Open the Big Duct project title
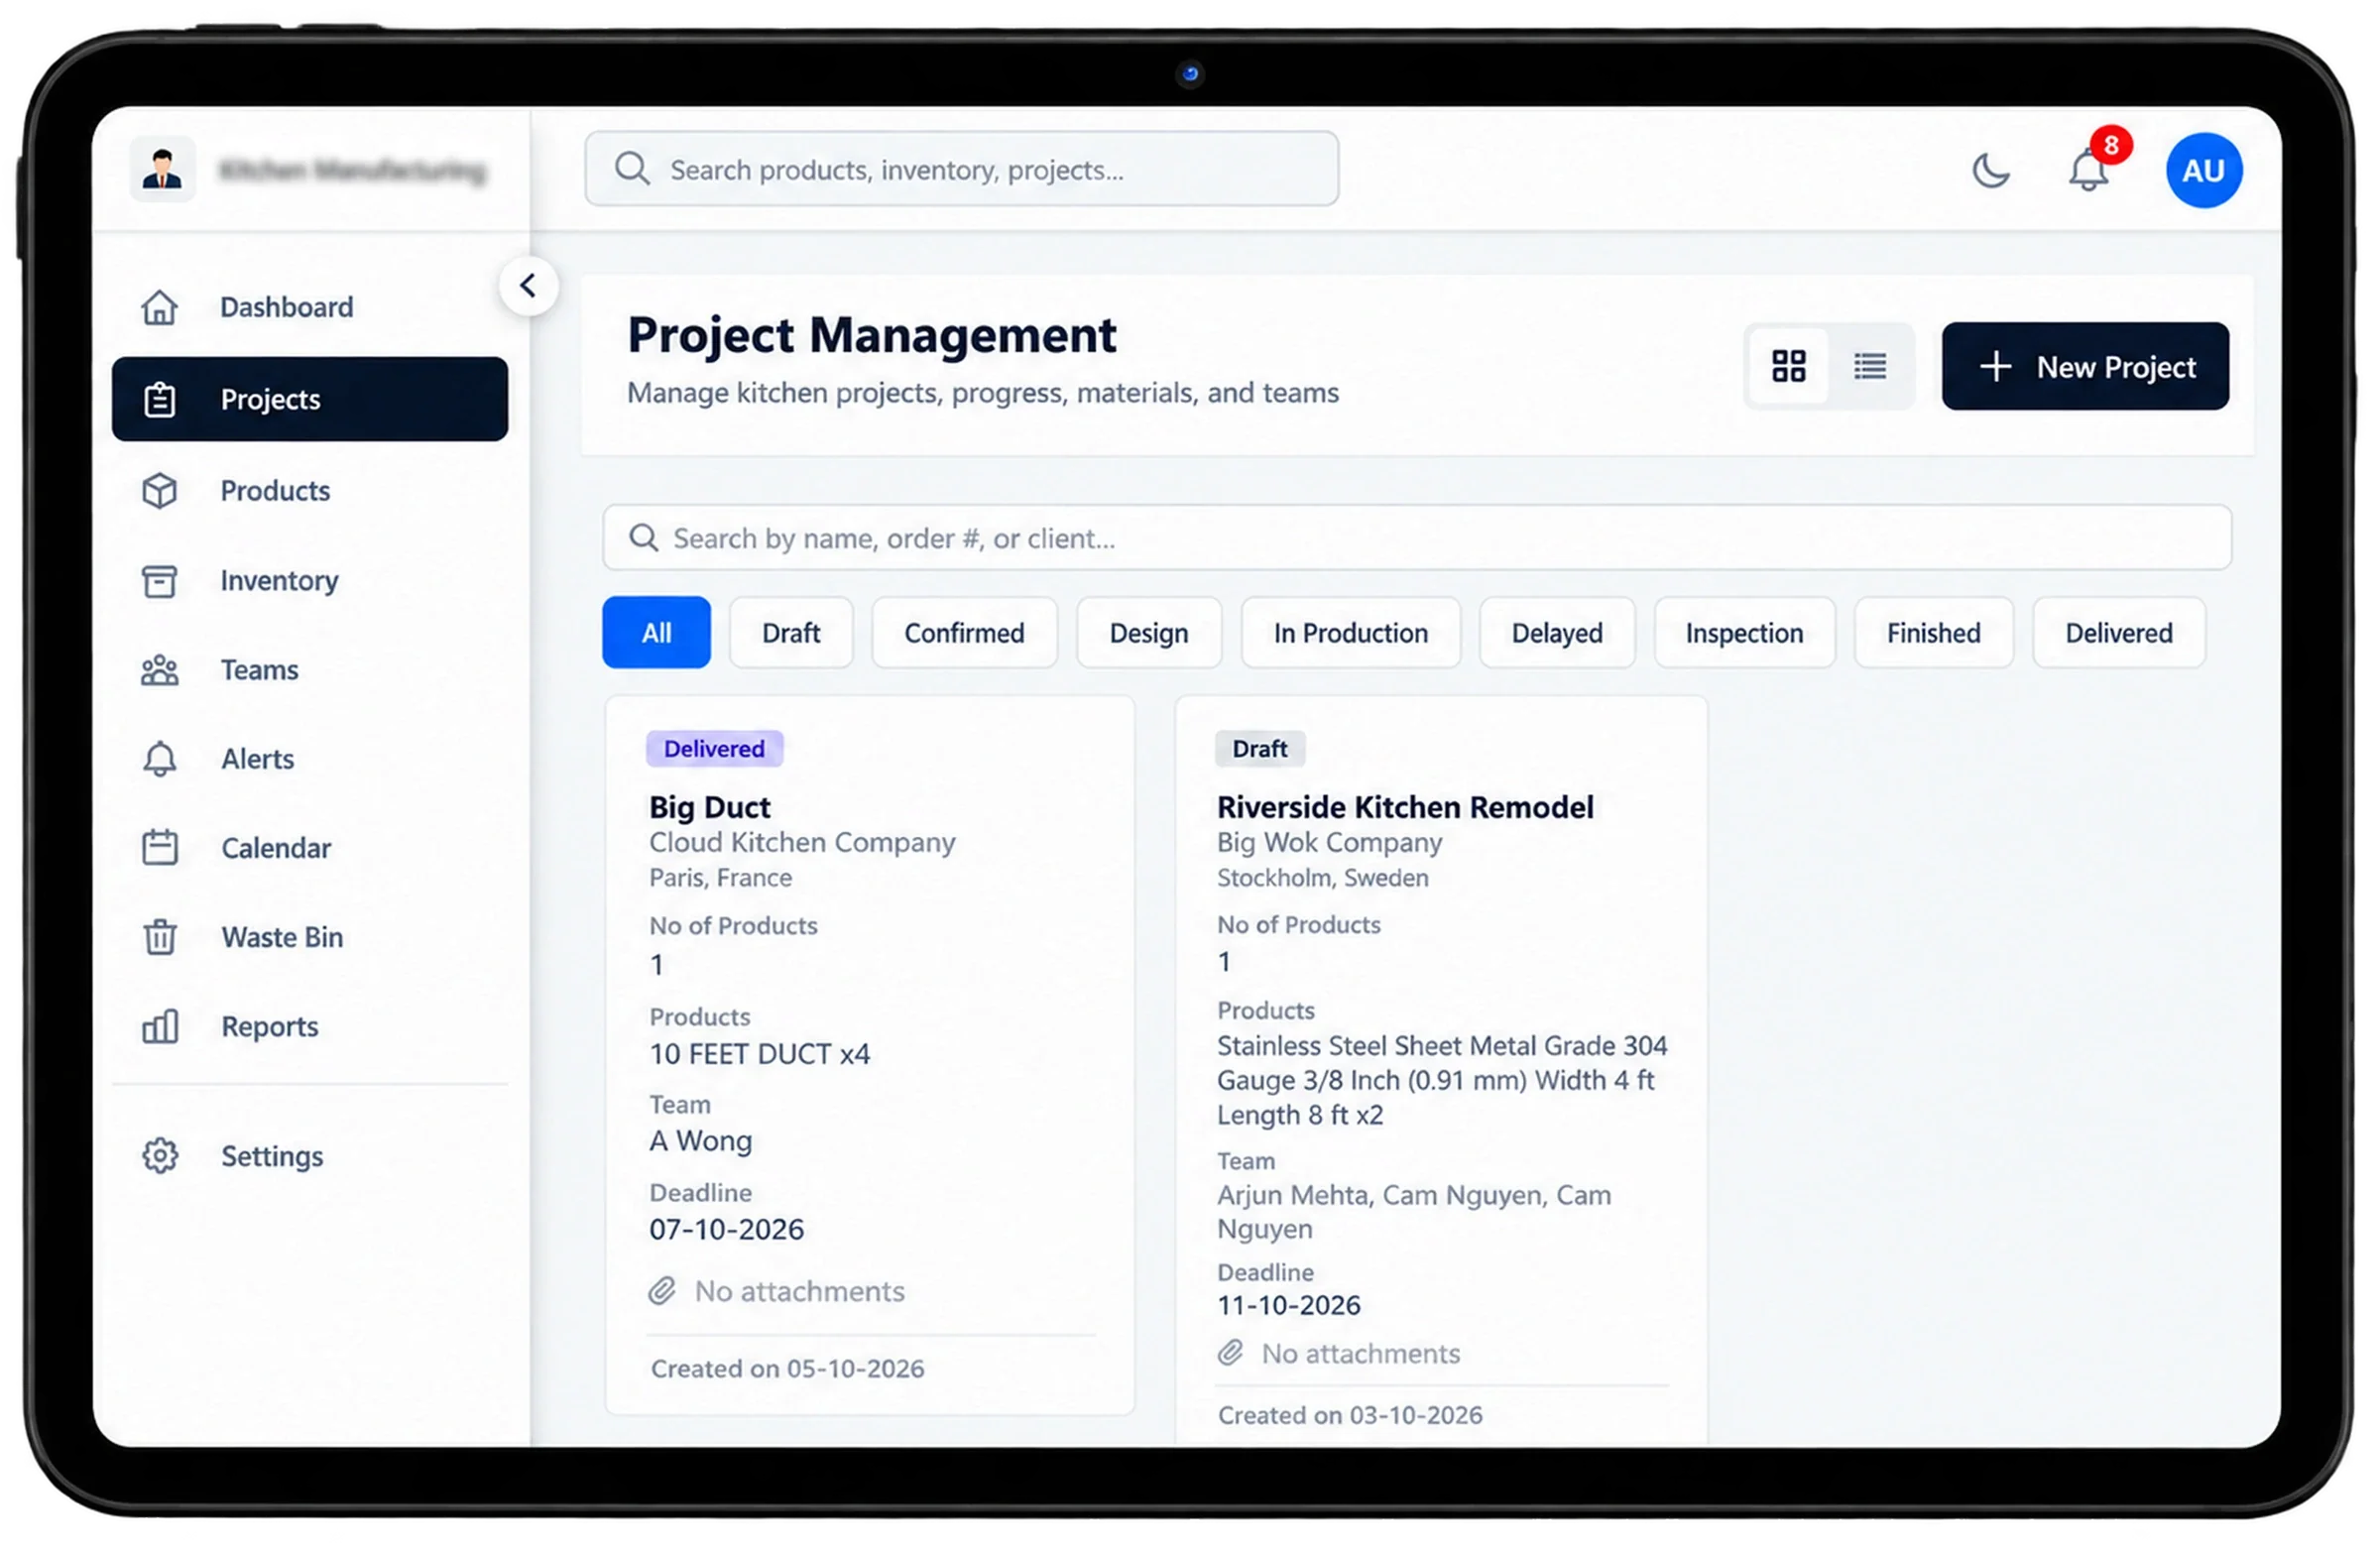The height and width of the screenshot is (1552, 2380). pyautogui.click(x=709, y=807)
